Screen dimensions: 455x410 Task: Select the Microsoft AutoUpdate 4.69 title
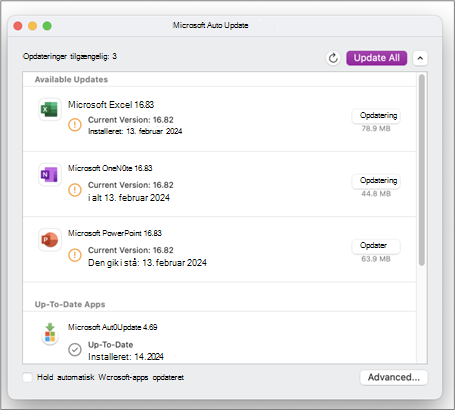pos(113,327)
